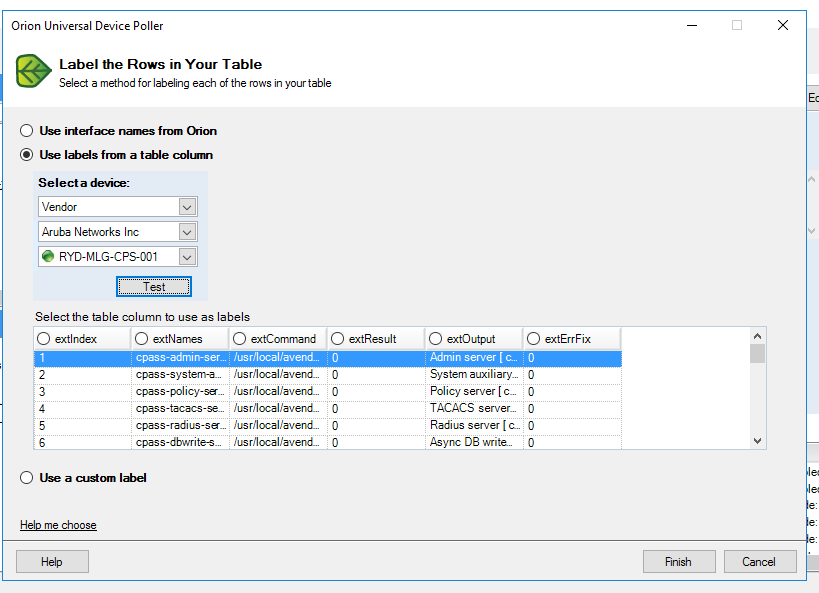Choose 'Use a custom label' radio option

(x=27, y=478)
